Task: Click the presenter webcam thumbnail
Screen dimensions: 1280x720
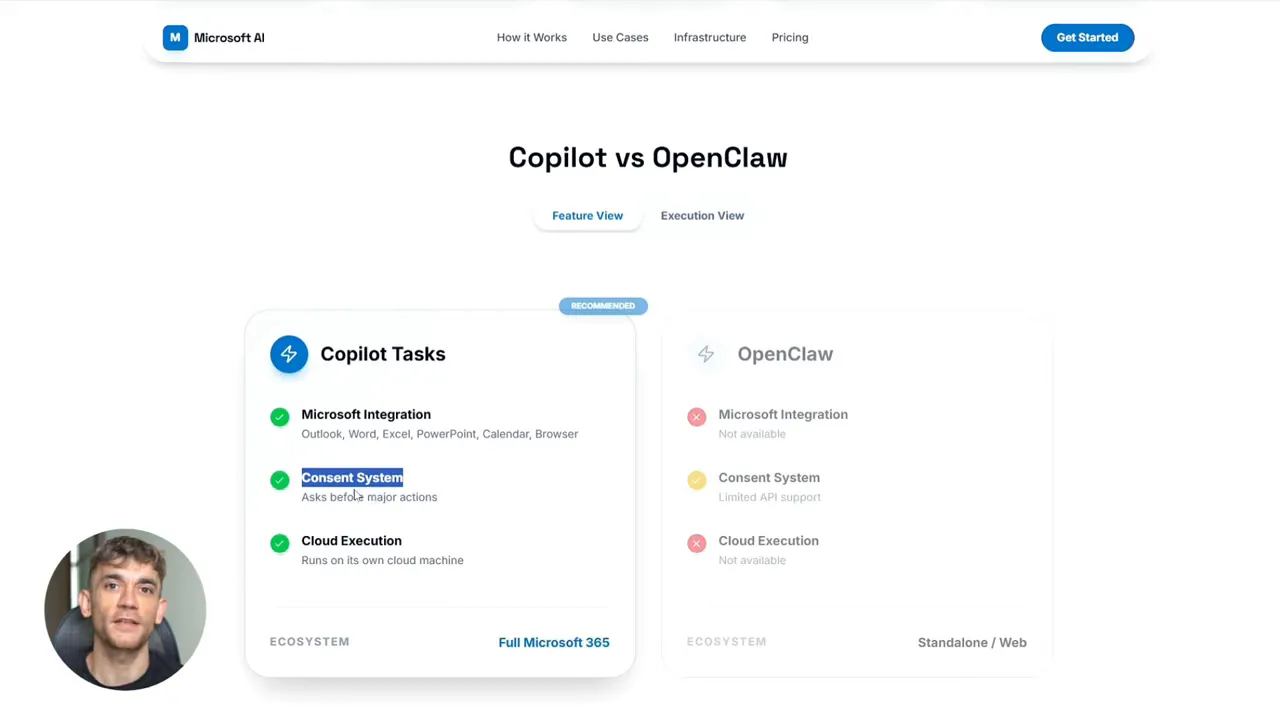Action: 125,610
